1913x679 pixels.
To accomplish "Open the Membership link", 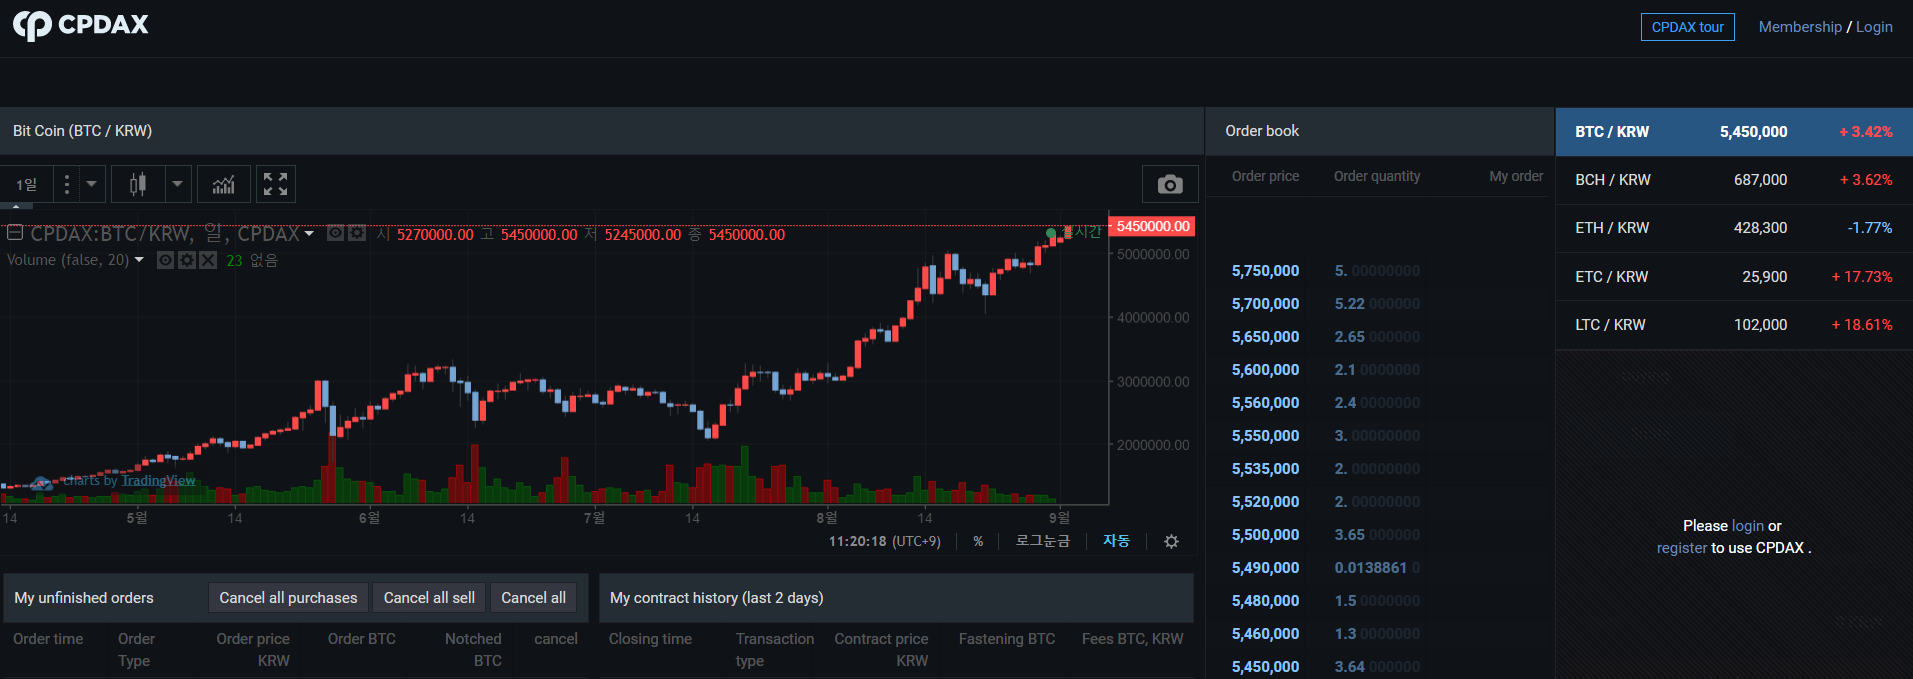I will (x=1800, y=27).
